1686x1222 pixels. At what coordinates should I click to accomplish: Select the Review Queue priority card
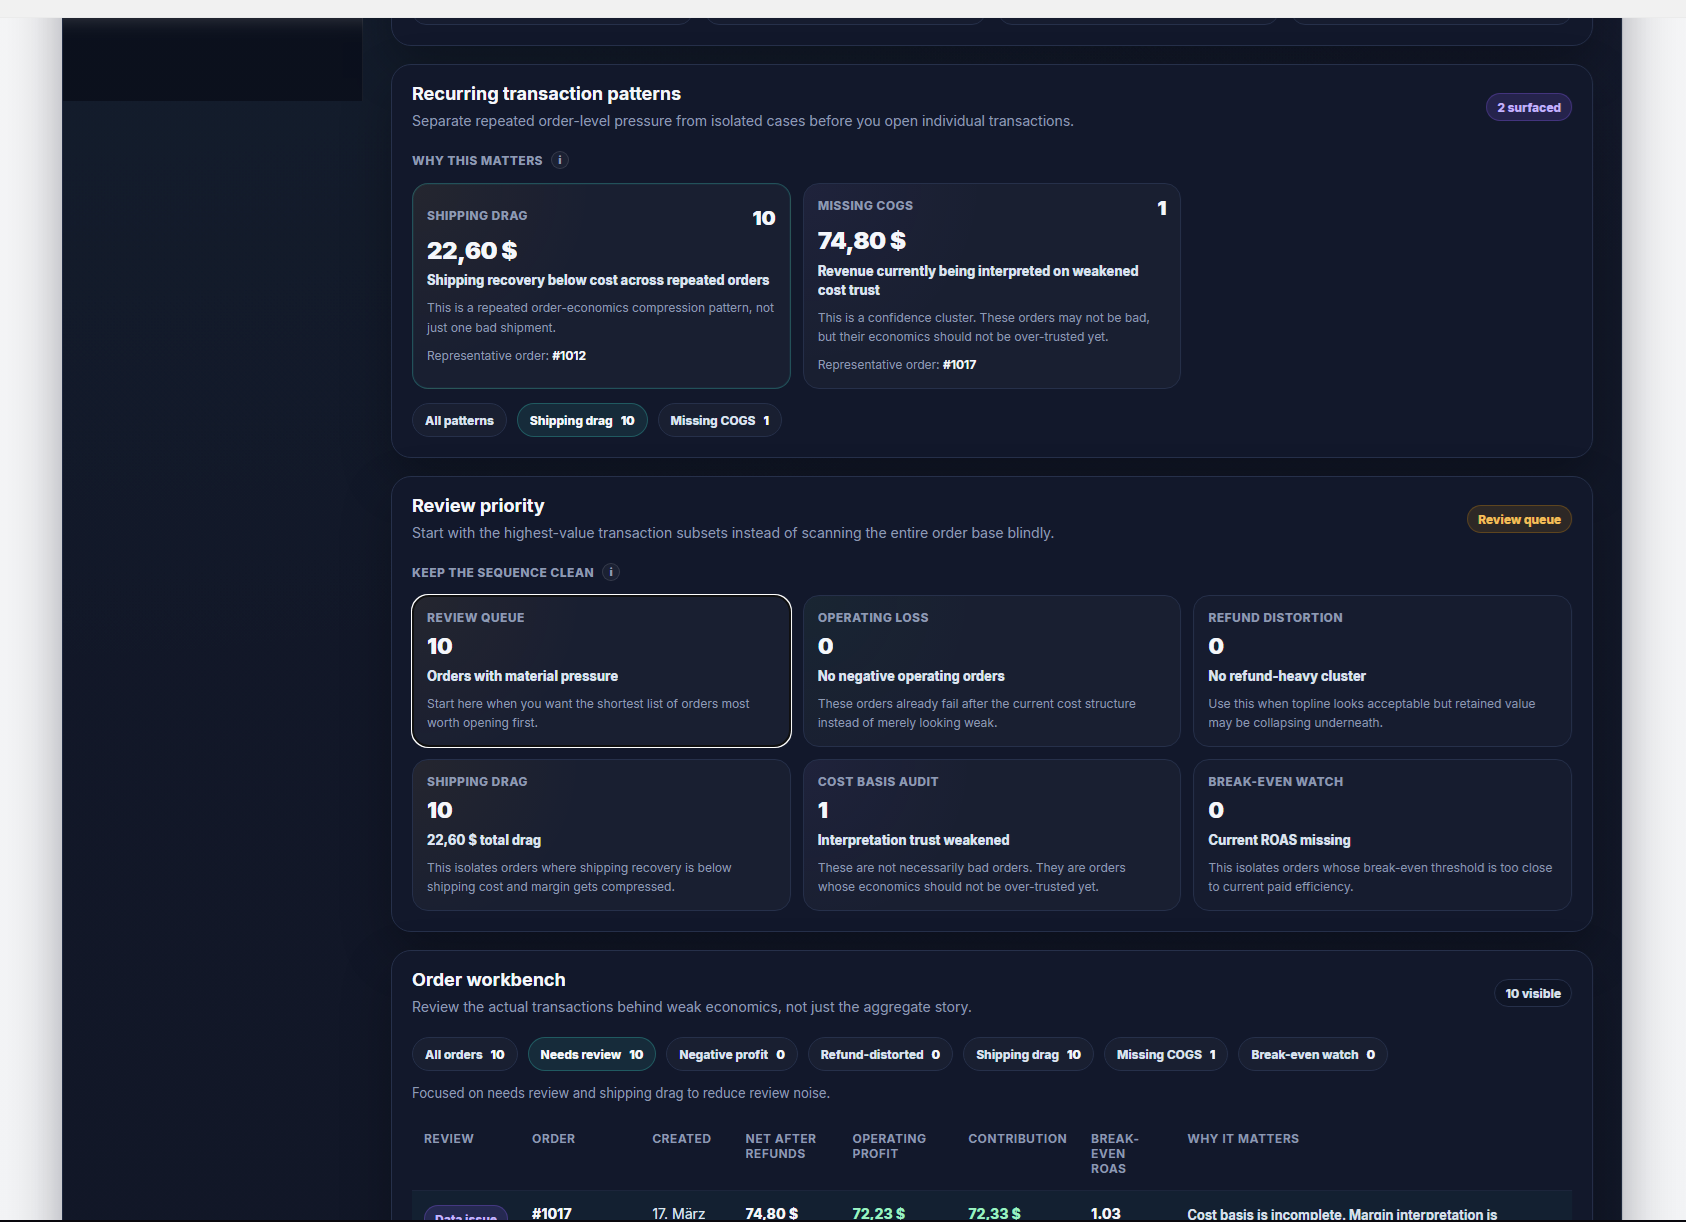tap(601, 671)
